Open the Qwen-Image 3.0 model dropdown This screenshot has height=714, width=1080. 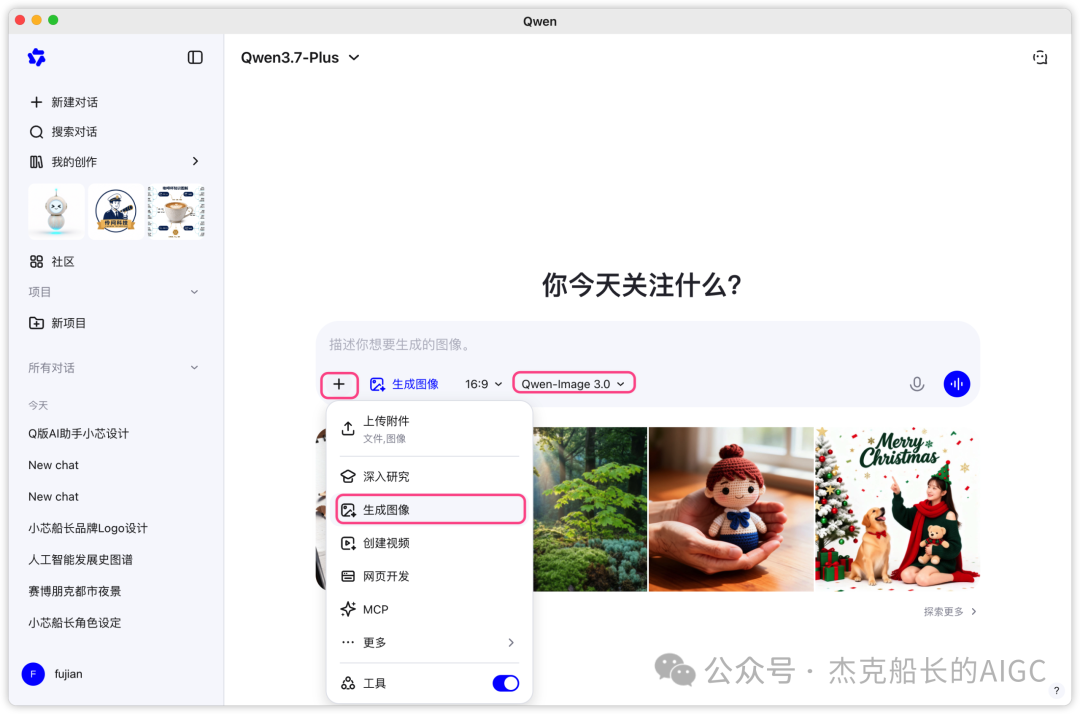574,384
